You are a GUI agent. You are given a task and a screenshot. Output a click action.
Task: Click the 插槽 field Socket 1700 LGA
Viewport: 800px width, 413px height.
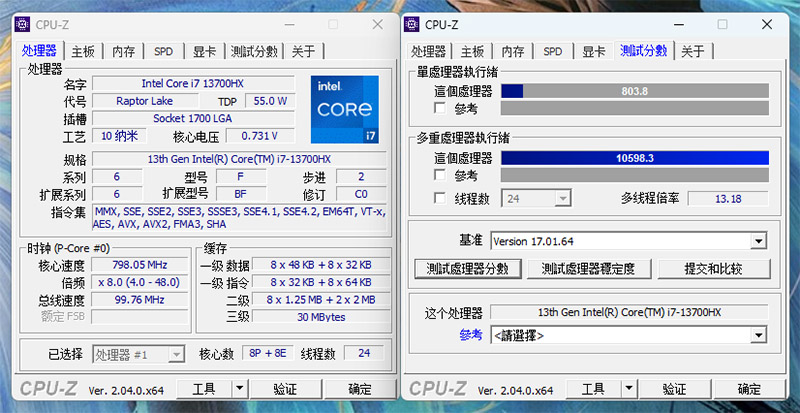point(193,118)
